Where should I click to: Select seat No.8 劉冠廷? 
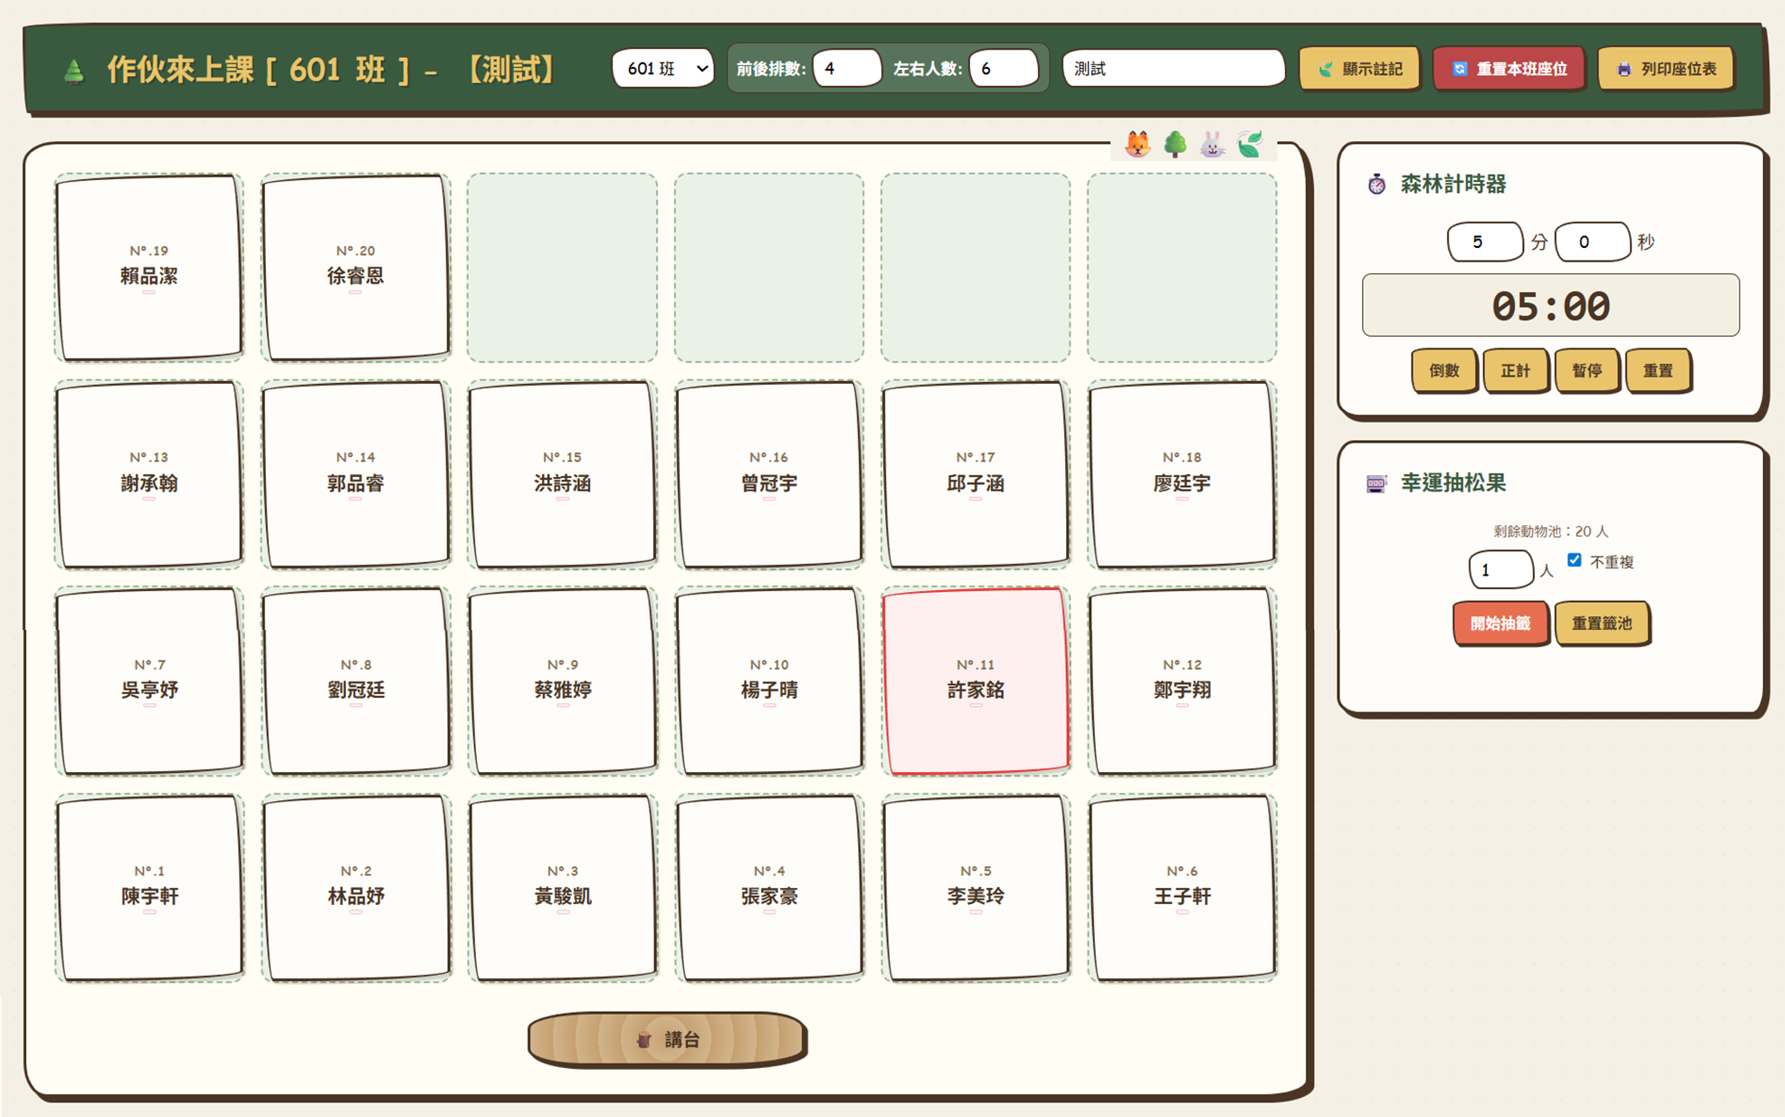356,681
